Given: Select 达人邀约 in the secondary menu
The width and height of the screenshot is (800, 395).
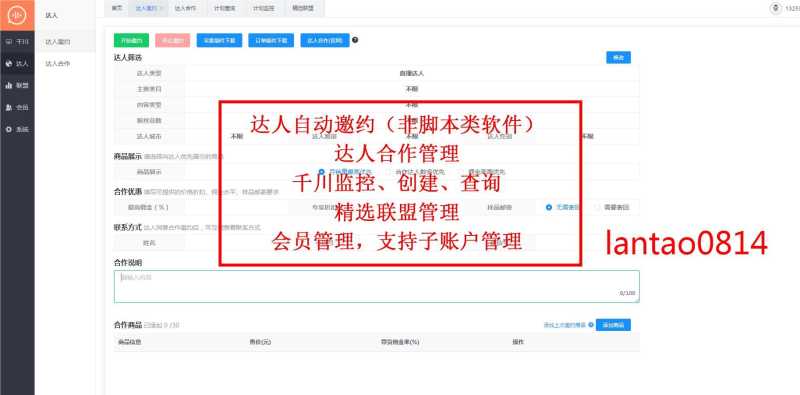Looking at the screenshot, I should (65, 42).
